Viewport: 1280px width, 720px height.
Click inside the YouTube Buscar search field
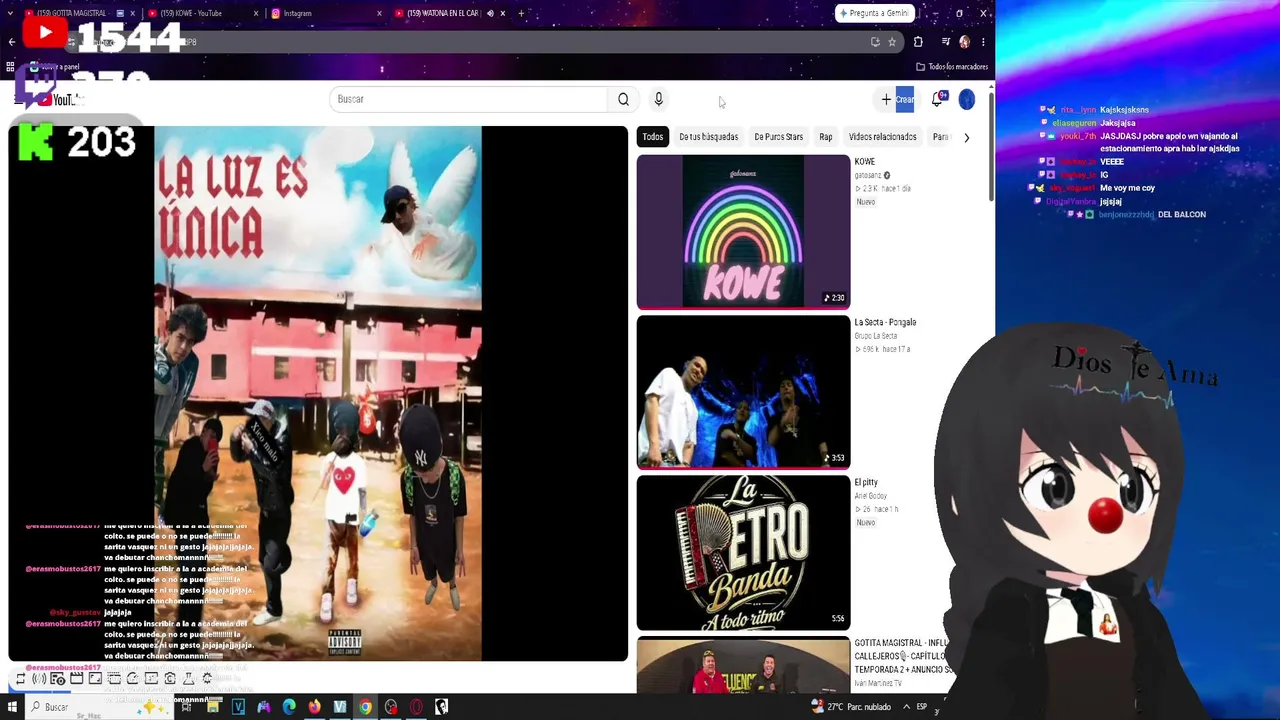(468, 99)
